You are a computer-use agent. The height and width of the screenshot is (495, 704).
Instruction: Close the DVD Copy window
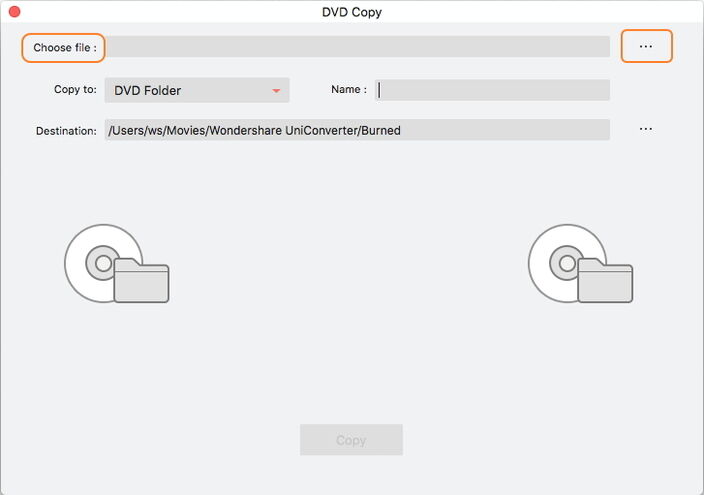coord(14,13)
